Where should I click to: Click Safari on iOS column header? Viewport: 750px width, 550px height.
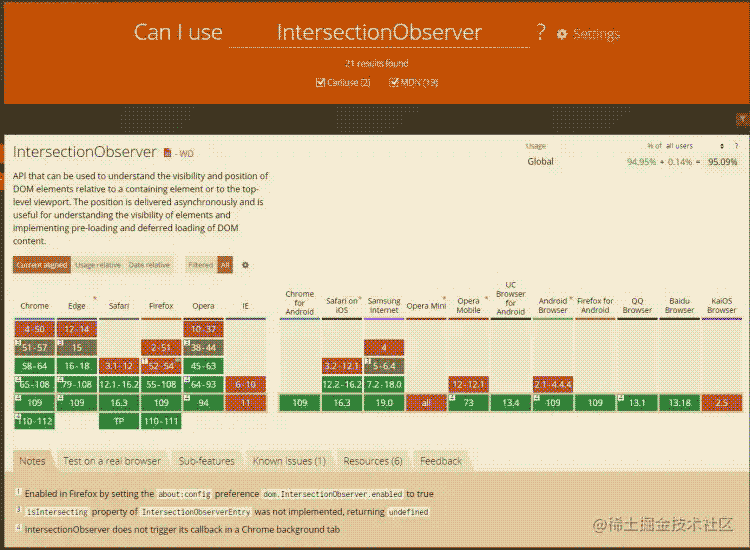tap(342, 305)
